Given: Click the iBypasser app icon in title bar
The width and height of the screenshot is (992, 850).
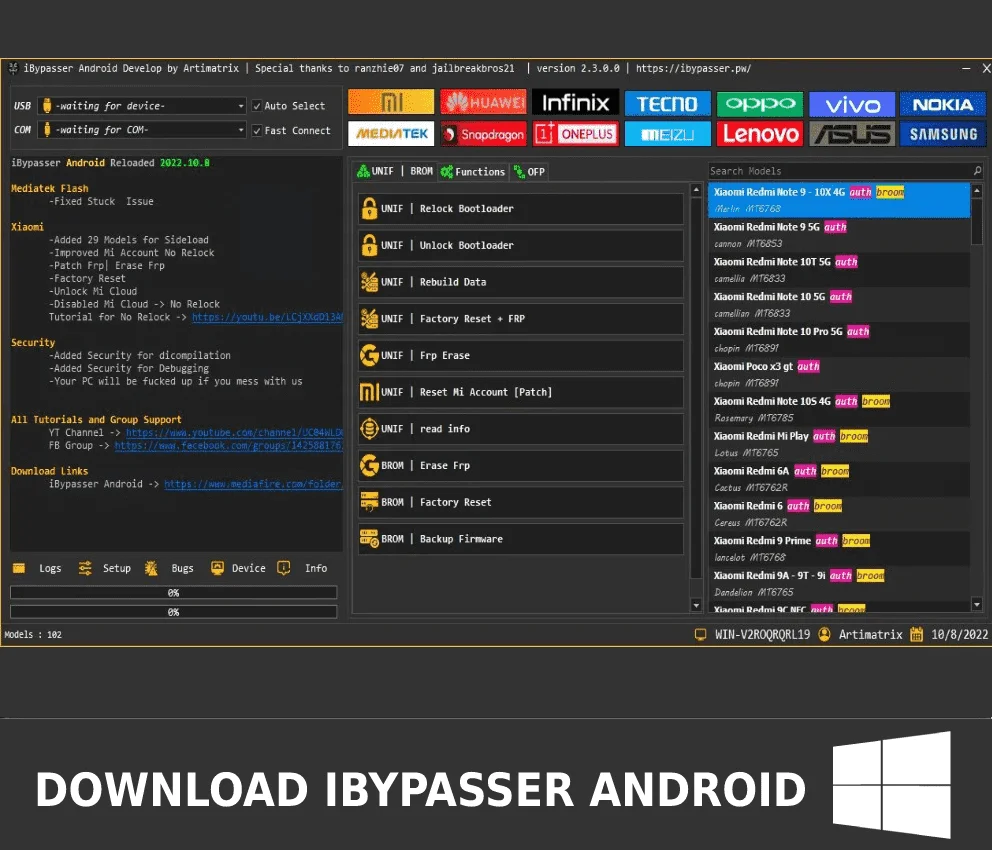Looking at the screenshot, I should tap(13, 68).
